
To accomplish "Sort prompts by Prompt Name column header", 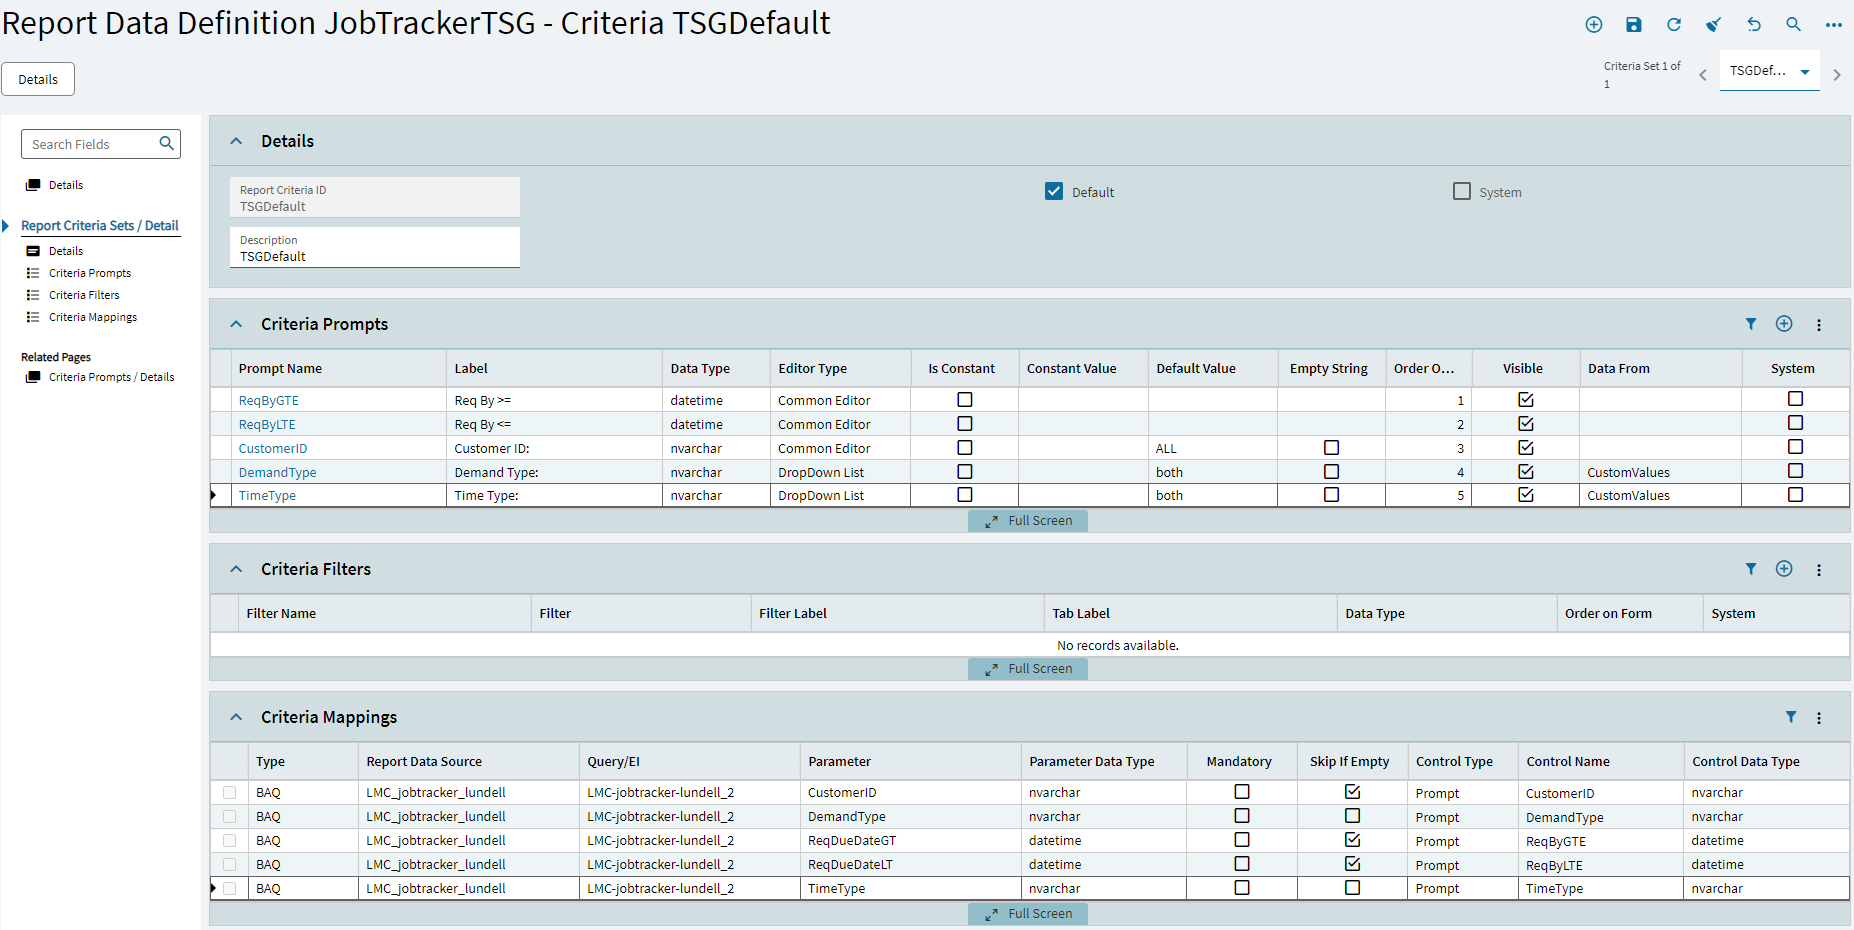I will point(338,368).
